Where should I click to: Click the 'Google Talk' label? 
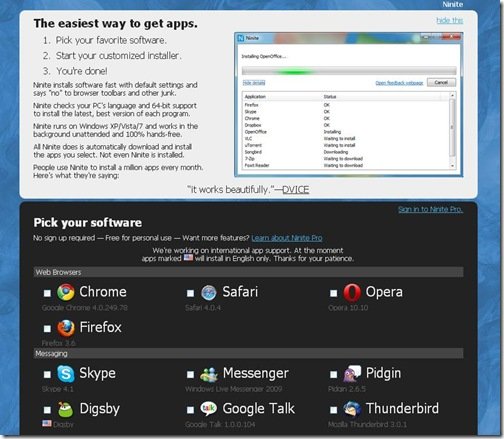click(259, 409)
